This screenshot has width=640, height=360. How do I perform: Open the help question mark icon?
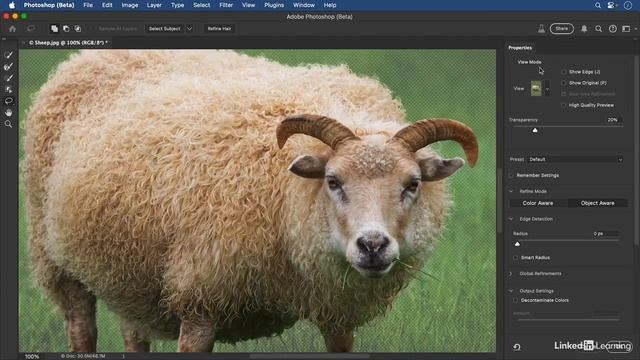(x=613, y=29)
